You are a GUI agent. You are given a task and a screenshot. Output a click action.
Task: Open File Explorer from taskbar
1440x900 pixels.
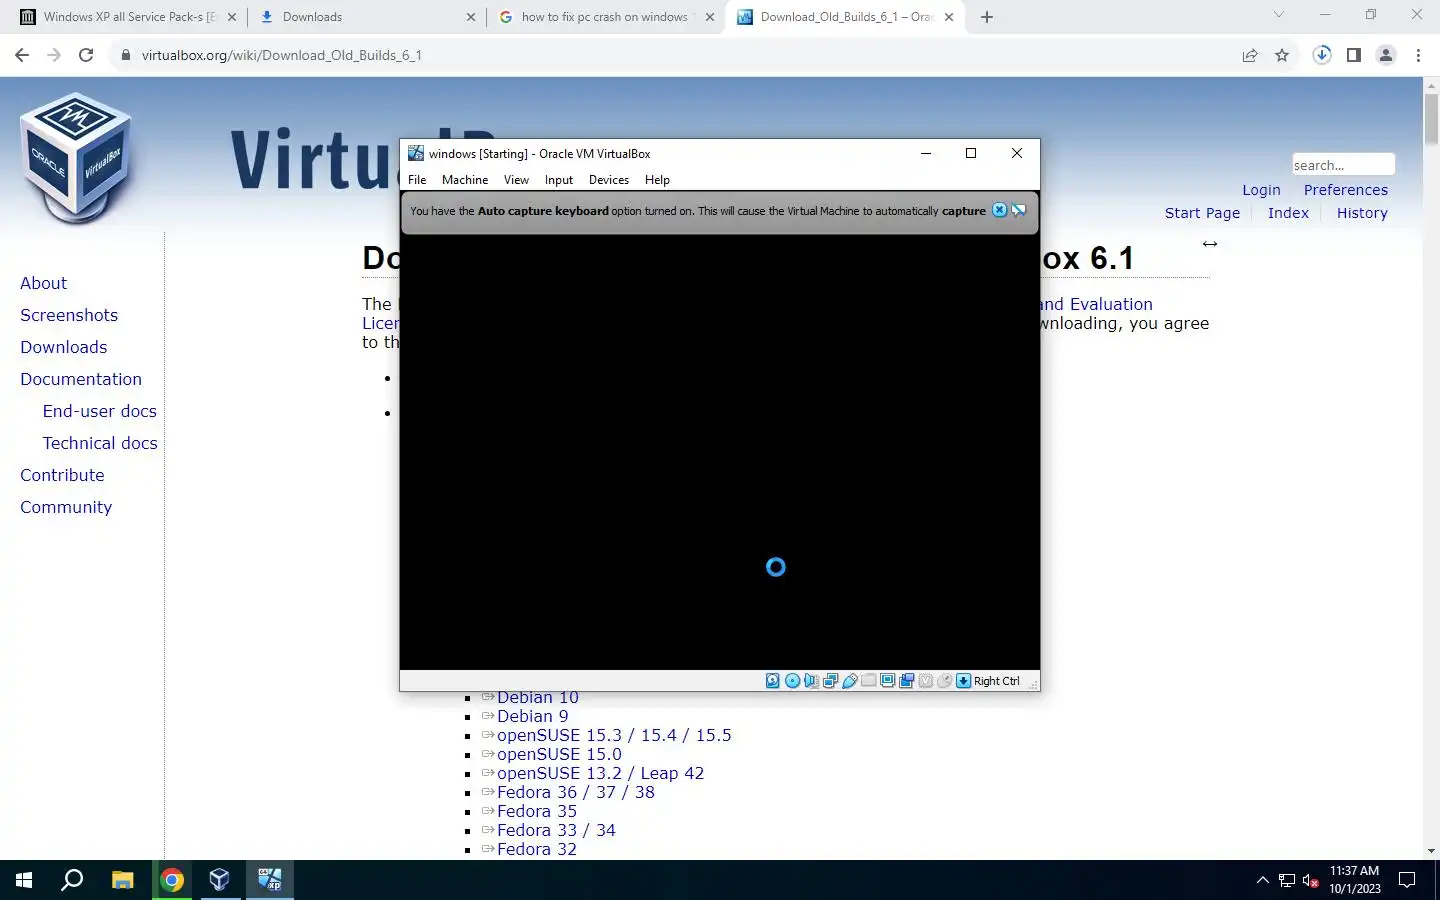pyautogui.click(x=122, y=880)
